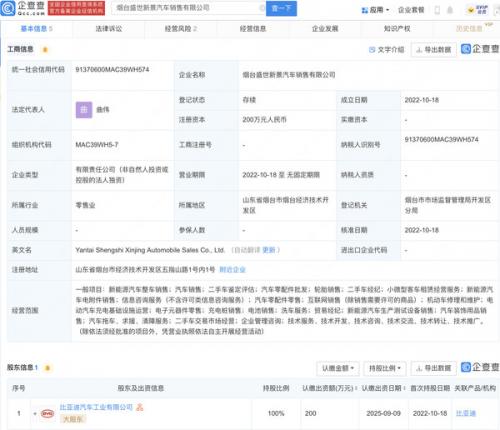Open the 应用 dropdown menu
The width and height of the screenshot is (500, 430).
[375, 10]
